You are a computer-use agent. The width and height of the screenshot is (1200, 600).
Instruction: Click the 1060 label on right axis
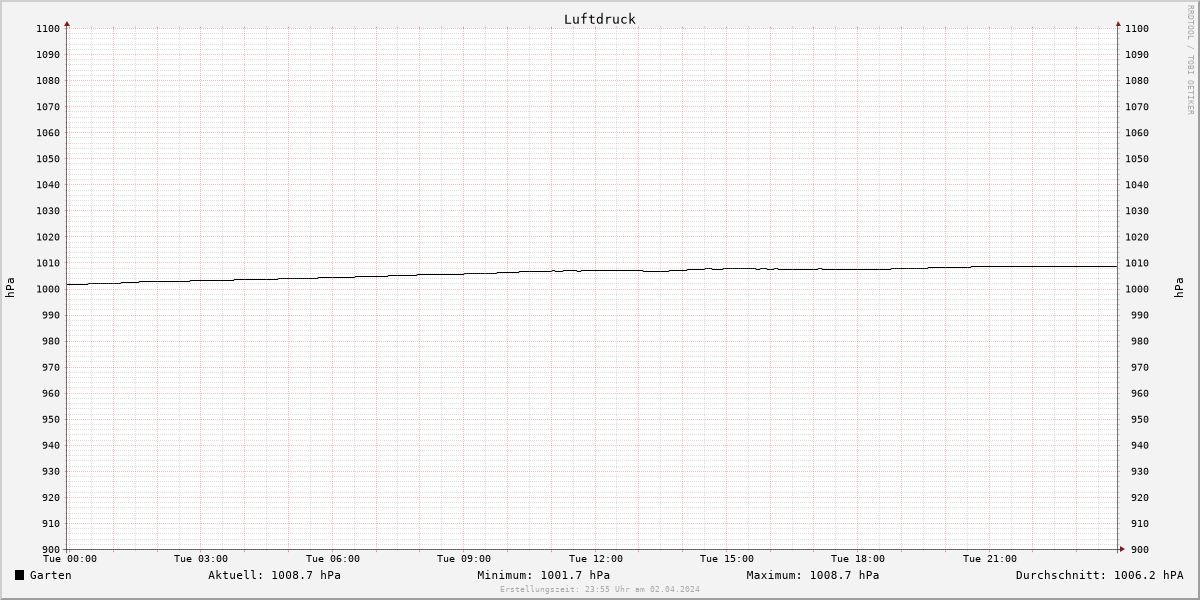pos(1137,133)
